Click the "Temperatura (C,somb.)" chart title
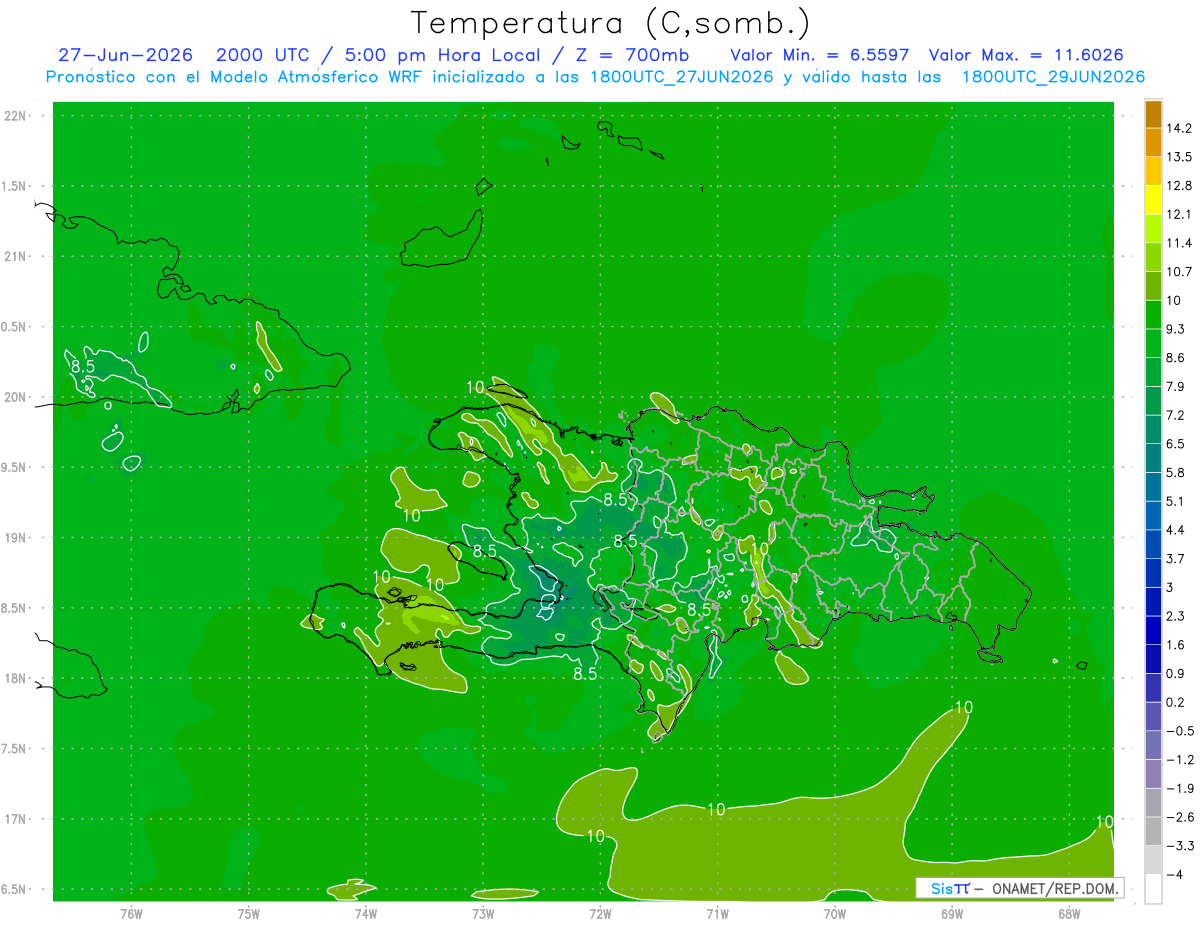Image resolution: width=1200 pixels, height=927 pixels. 610,23
